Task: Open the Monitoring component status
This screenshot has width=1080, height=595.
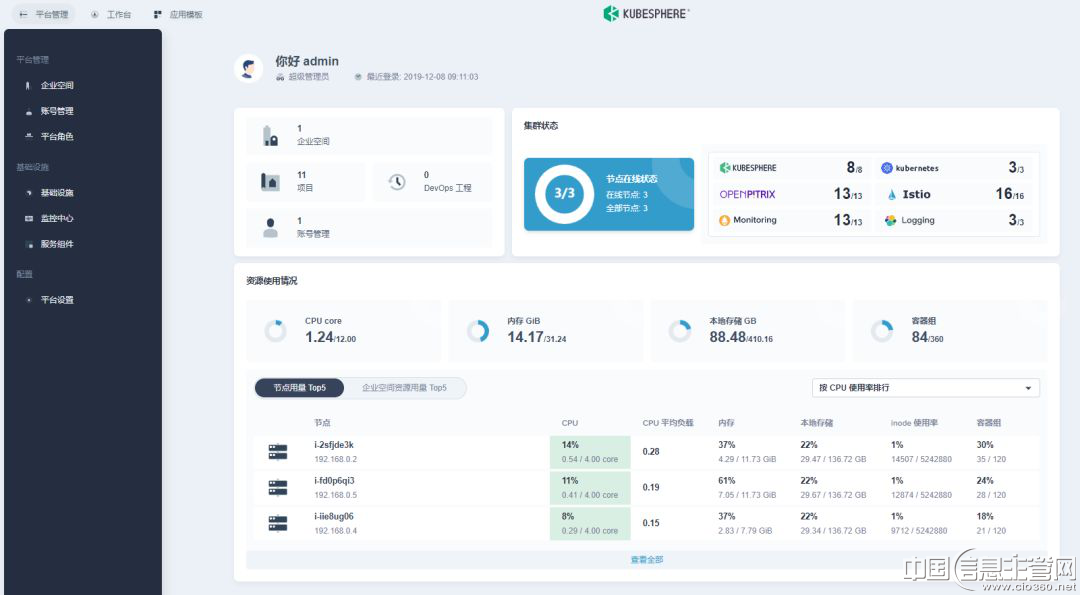Action: (x=791, y=220)
